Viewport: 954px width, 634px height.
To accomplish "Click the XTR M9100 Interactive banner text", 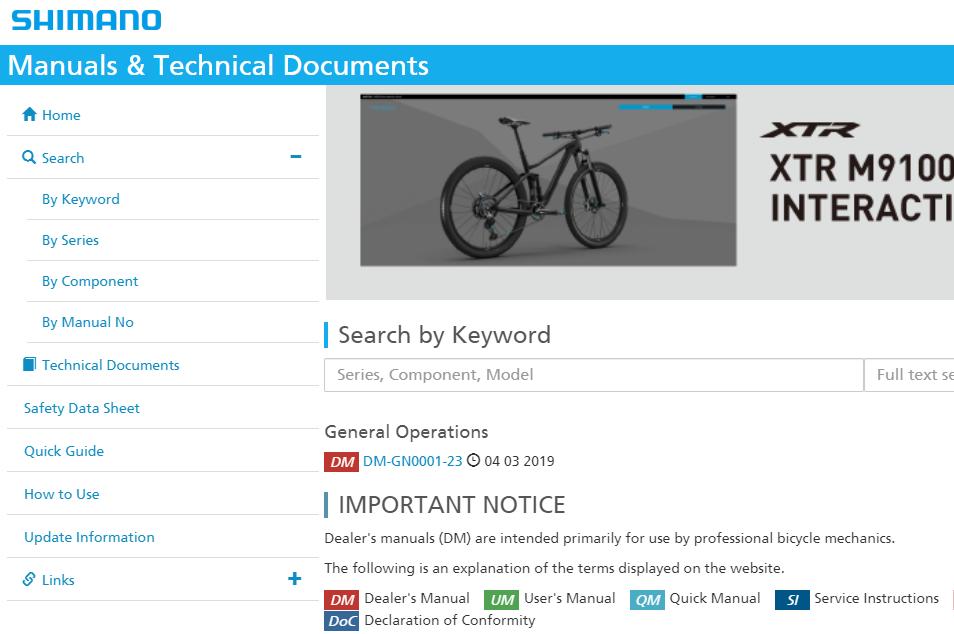I will pyautogui.click(x=861, y=187).
